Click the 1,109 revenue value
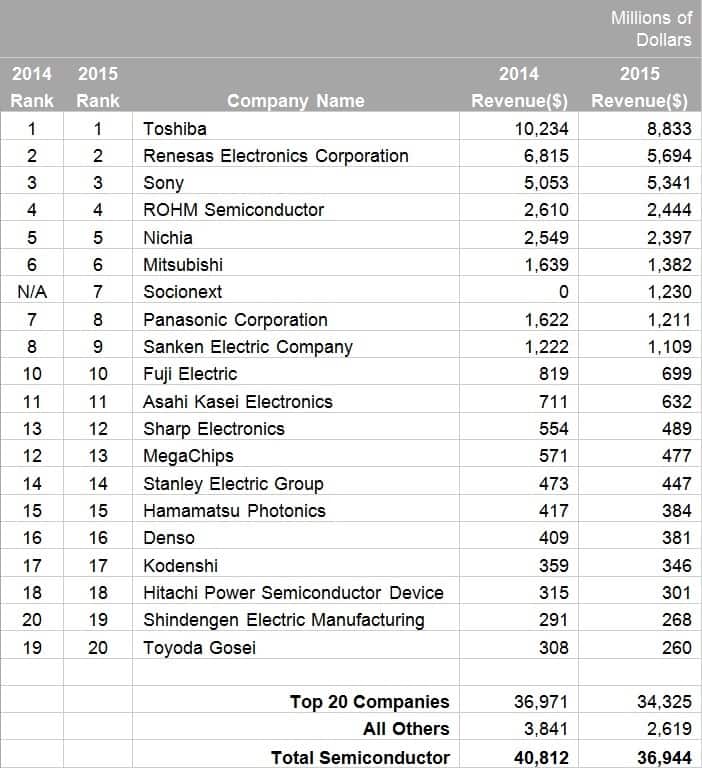The height and width of the screenshot is (768, 702). (x=669, y=347)
